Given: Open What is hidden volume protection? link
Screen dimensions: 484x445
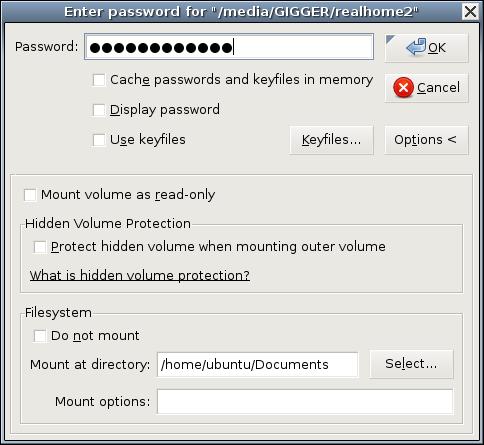Looking at the screenshot, I should (x=140, y=275).
